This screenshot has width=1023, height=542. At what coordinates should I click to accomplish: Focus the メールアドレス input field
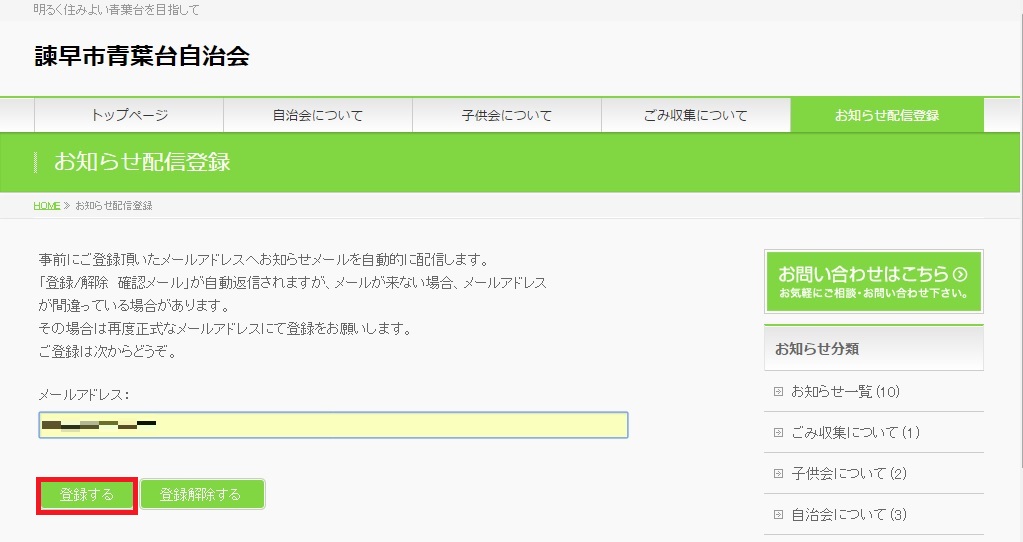point(333,425)
